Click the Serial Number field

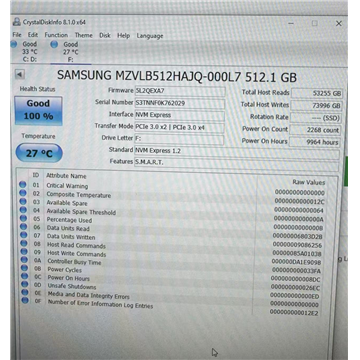(180, 103)
